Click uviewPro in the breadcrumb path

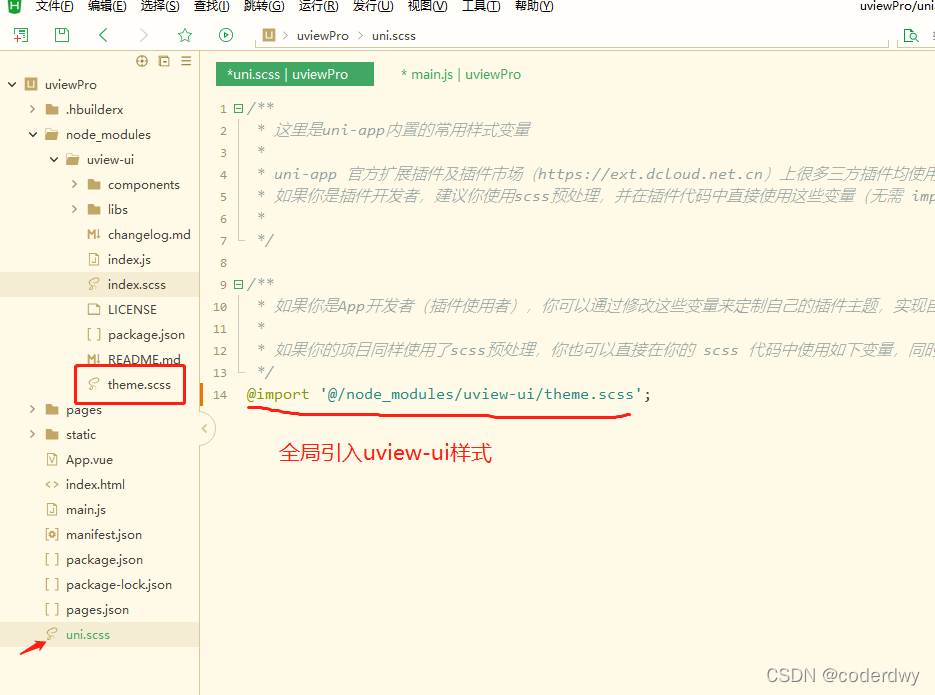(x=323, y=36)
